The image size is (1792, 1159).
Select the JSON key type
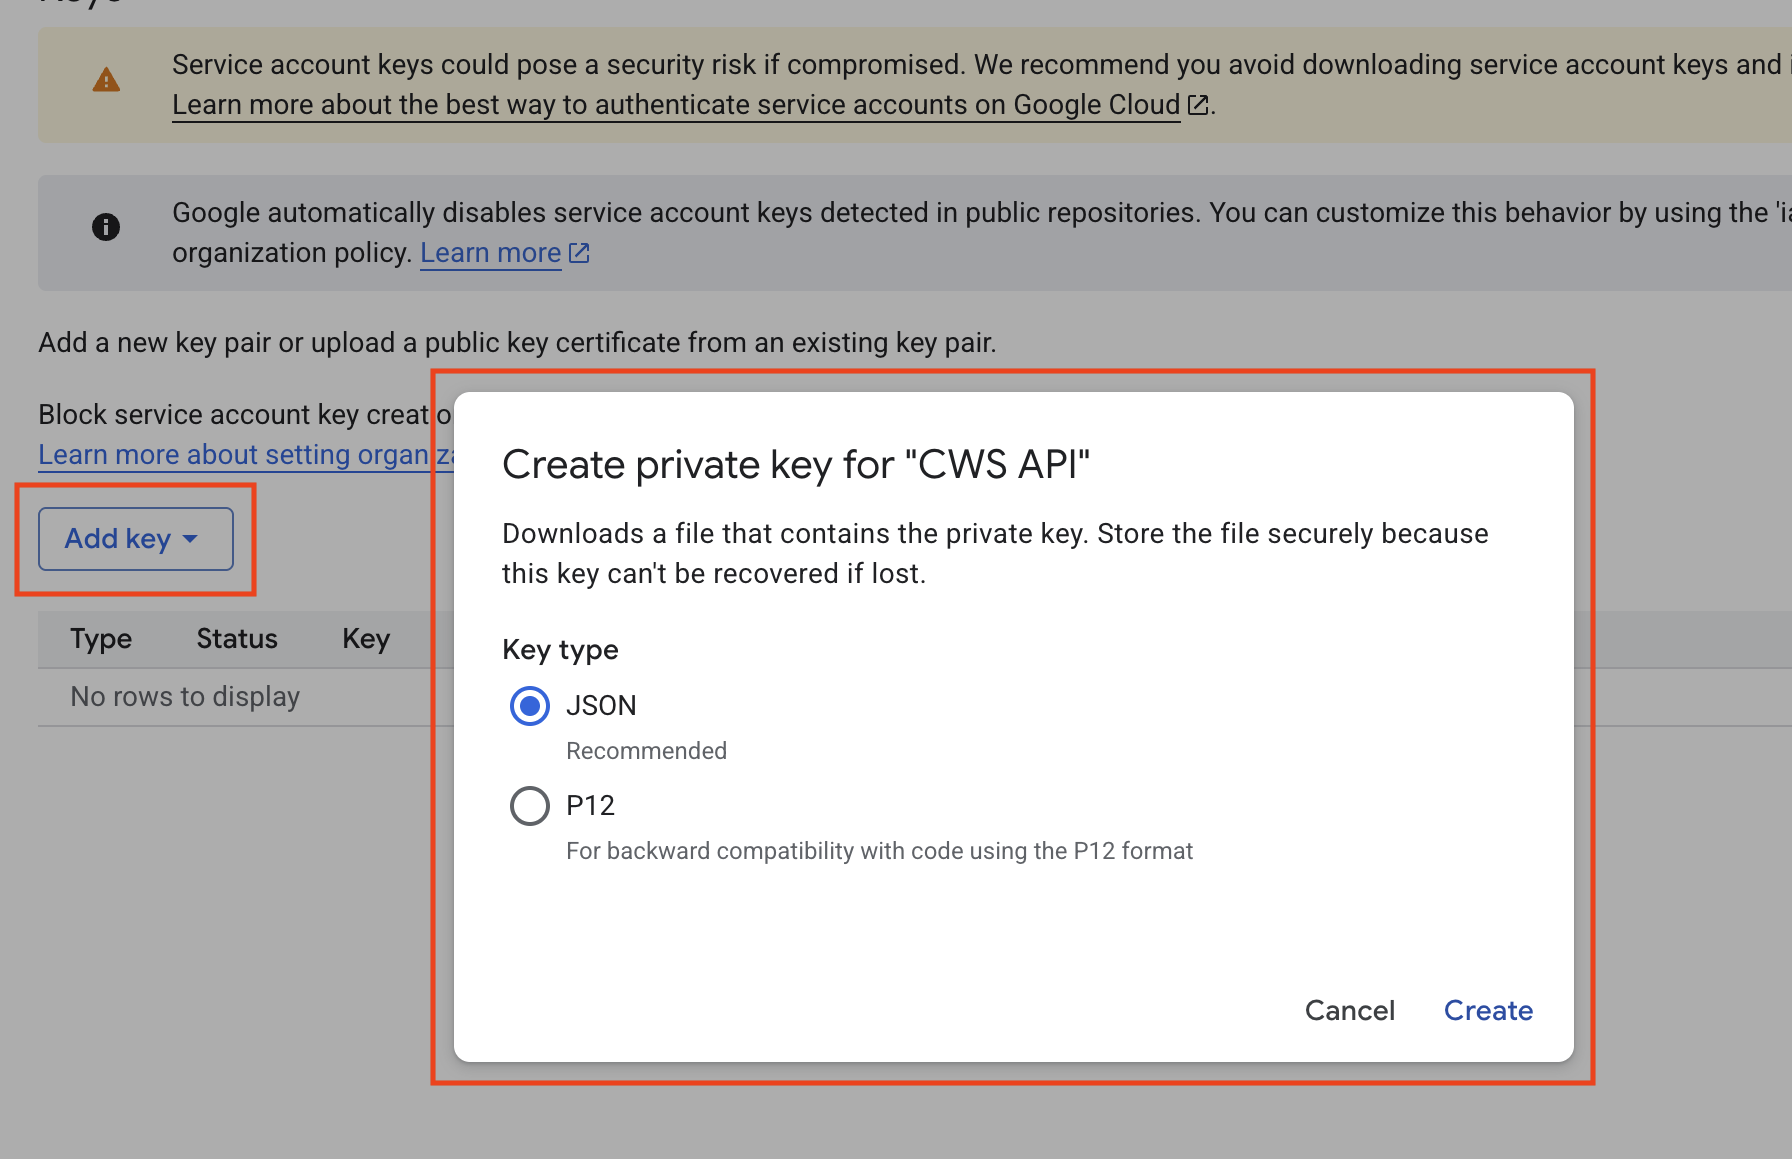click(529, 706)
